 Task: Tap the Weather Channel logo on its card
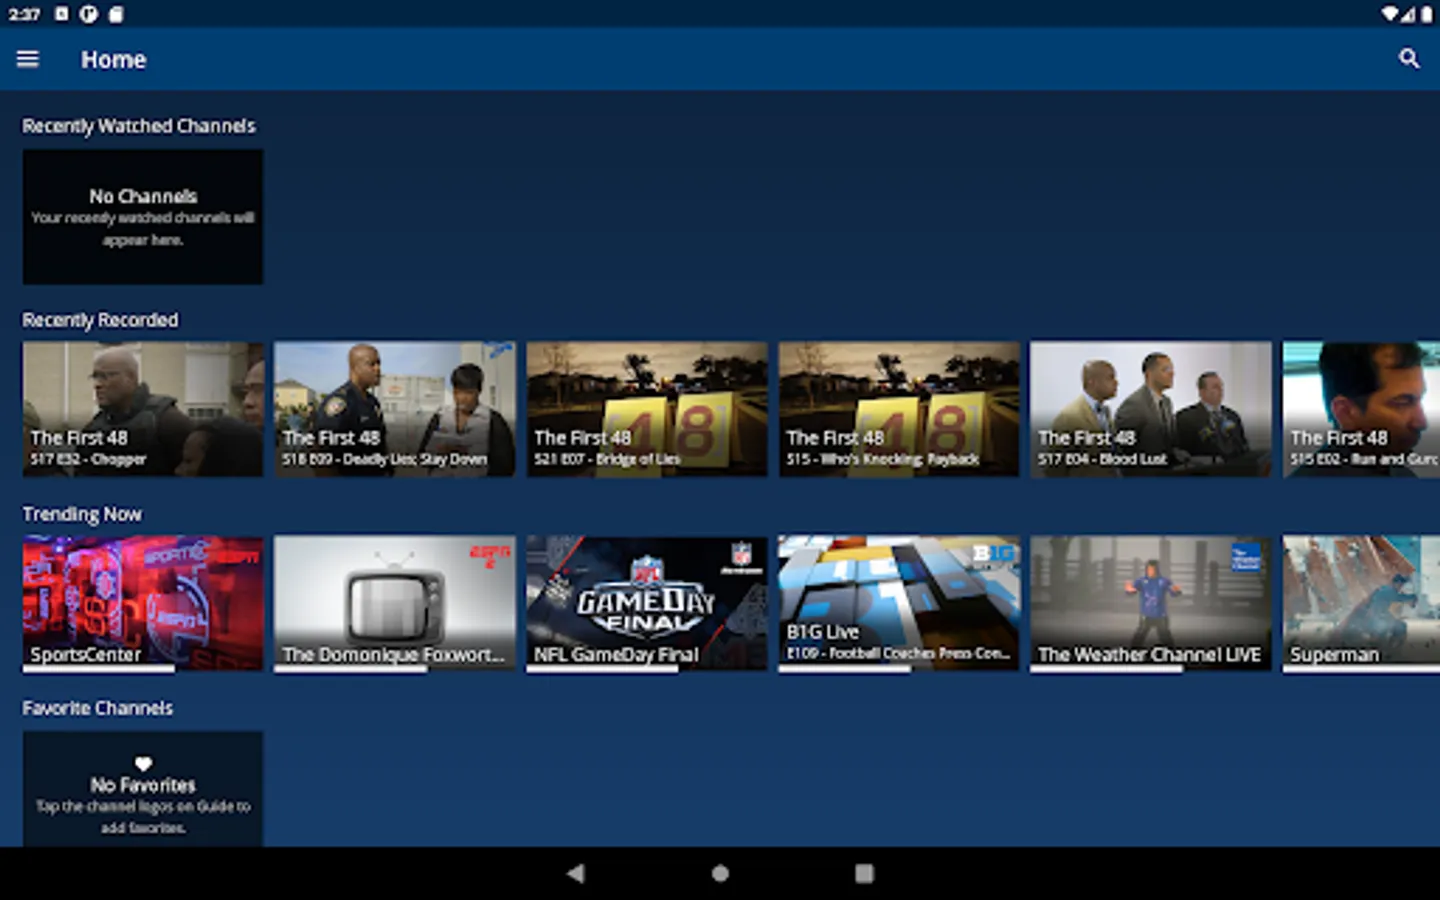coord(1246,557)
